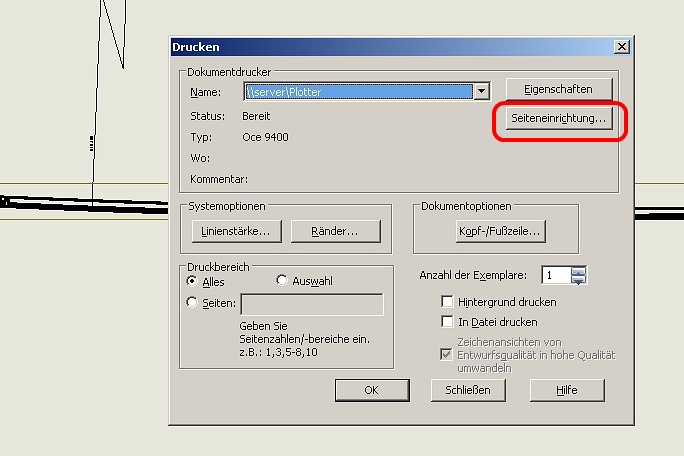
Task: Click the Schließen button
Action: 468,390
